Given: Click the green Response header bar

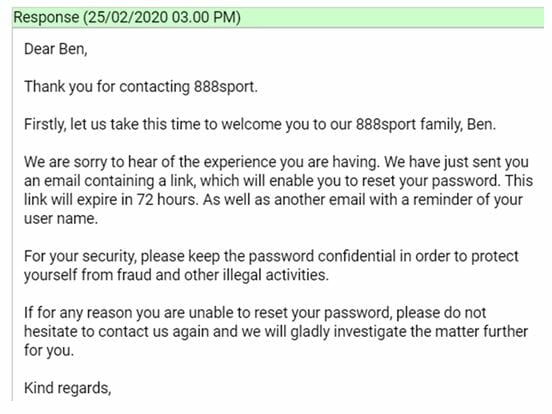Looking at the screenshot, I should click(x=278, y=17).
